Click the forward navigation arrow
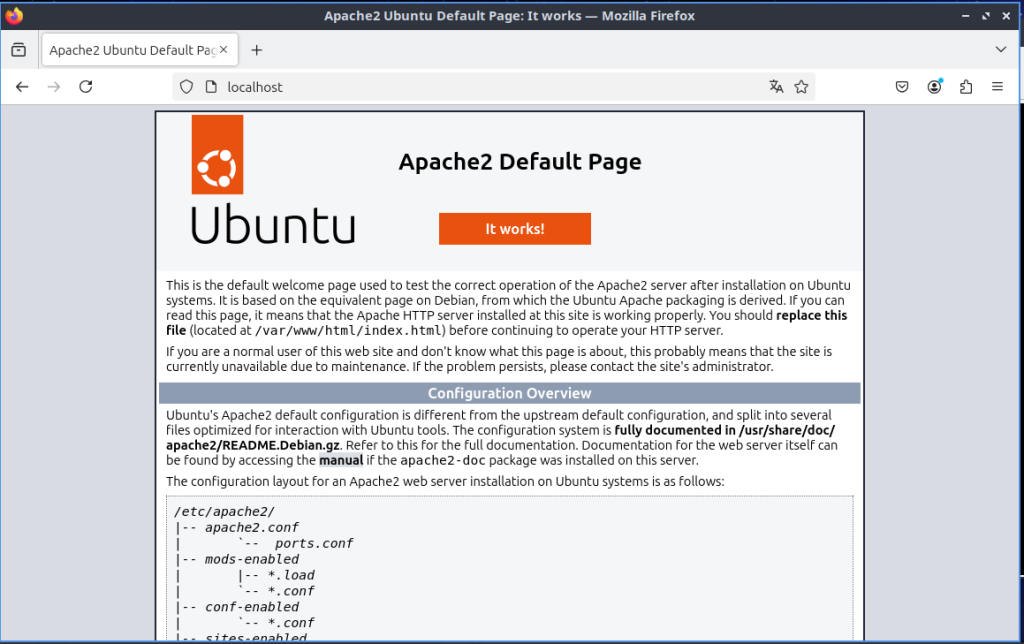Screen dimensions: 1024x644 [x=54, y=87]
